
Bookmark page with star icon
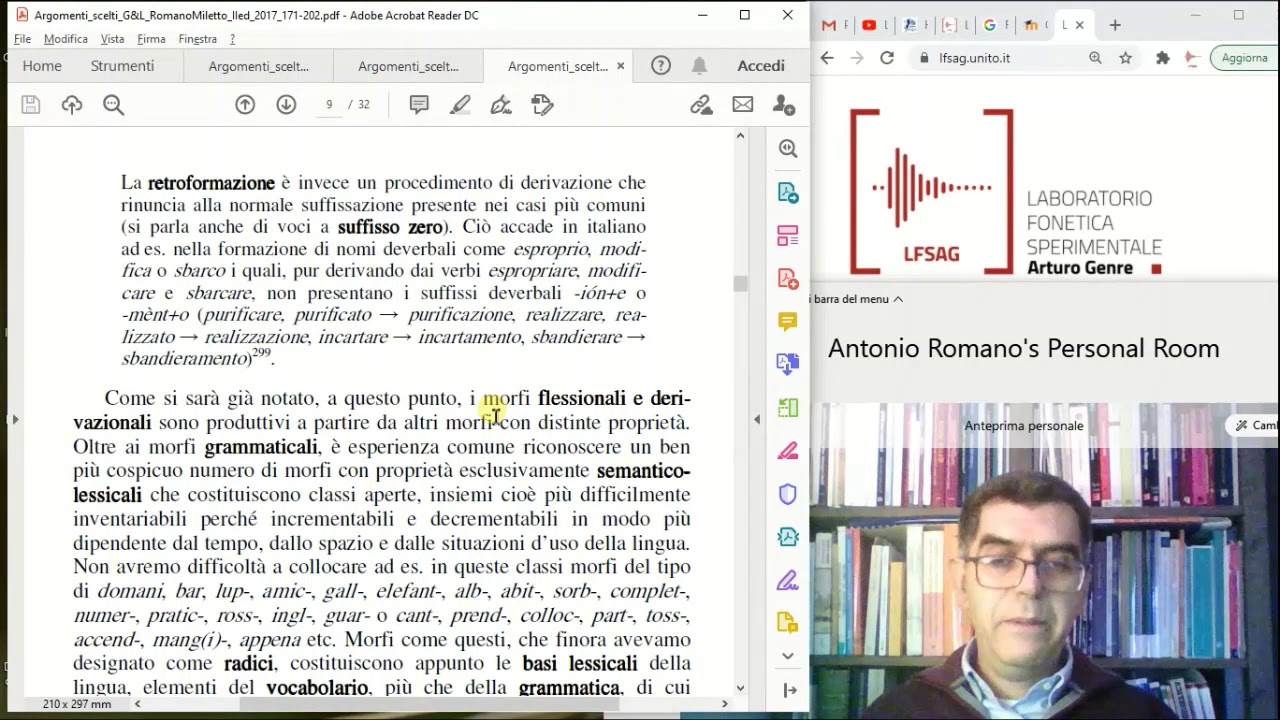1125,58
